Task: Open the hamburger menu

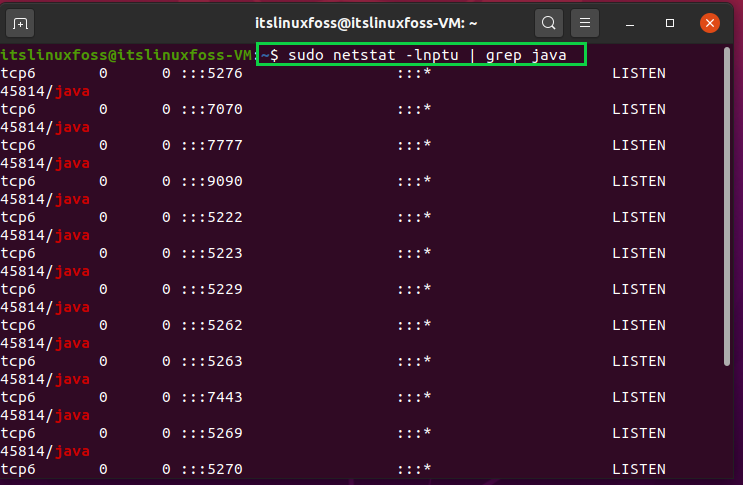Action: 585,23
